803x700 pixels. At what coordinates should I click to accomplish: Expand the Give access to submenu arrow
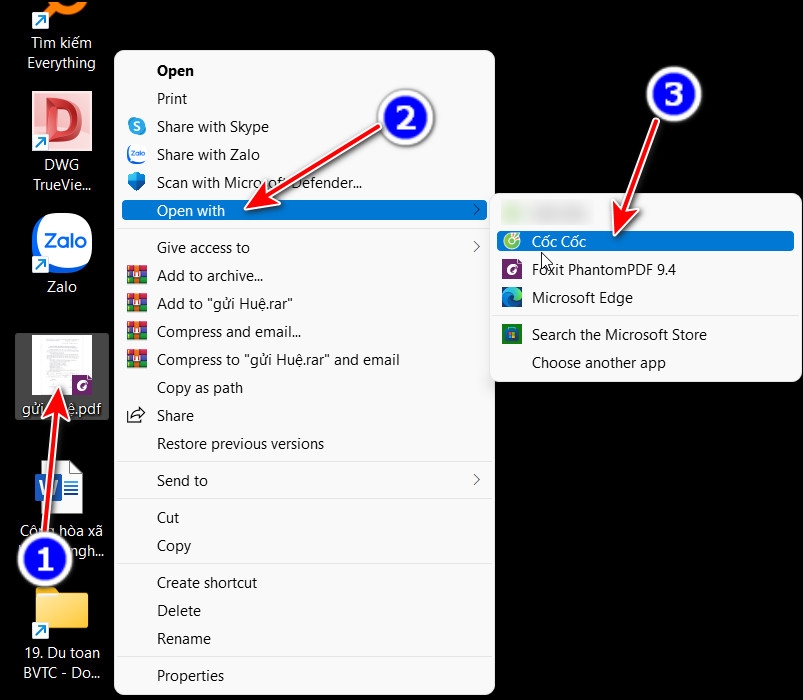pos(477,247)
